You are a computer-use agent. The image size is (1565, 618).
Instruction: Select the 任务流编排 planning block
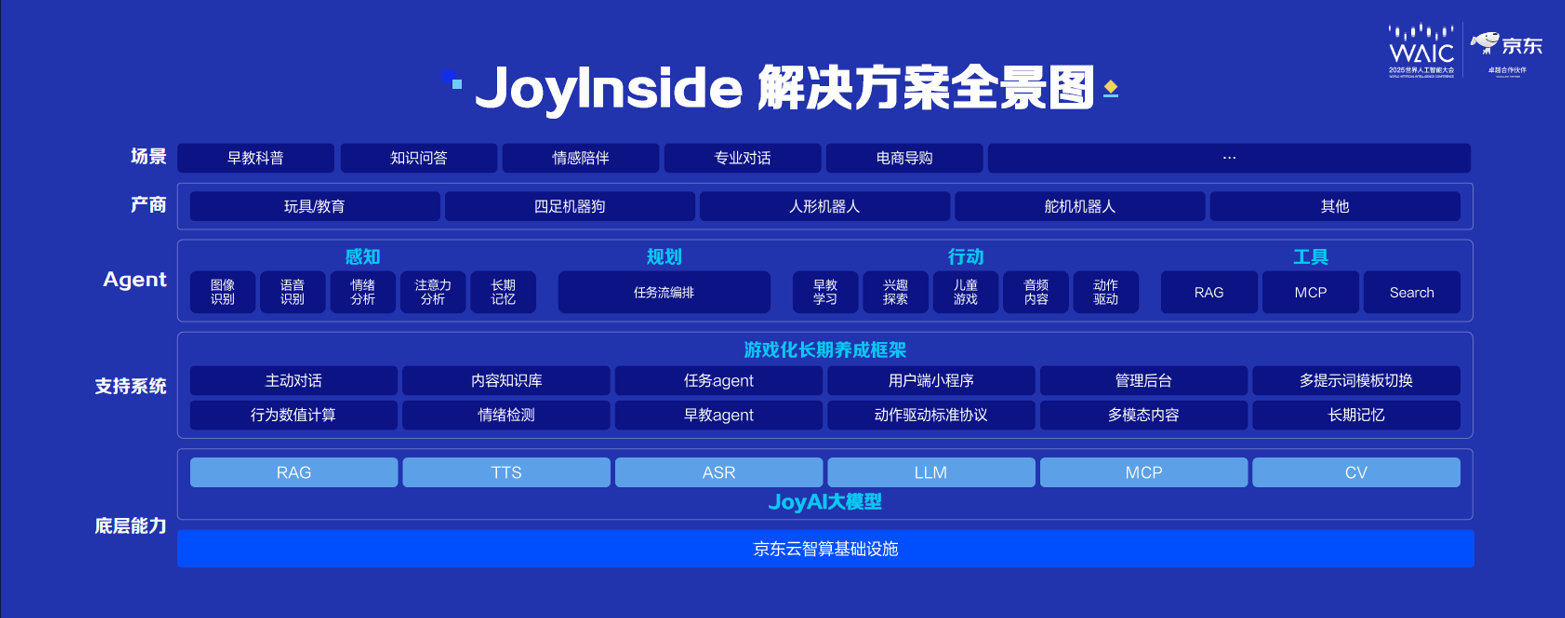(x=663, y=292)
